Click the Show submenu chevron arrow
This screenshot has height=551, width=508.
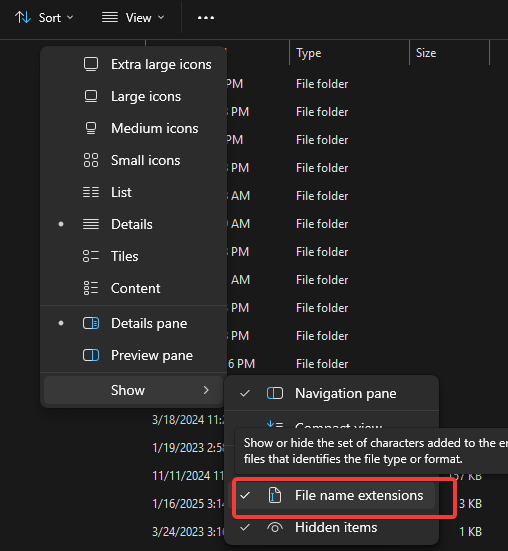click(206, 390)
